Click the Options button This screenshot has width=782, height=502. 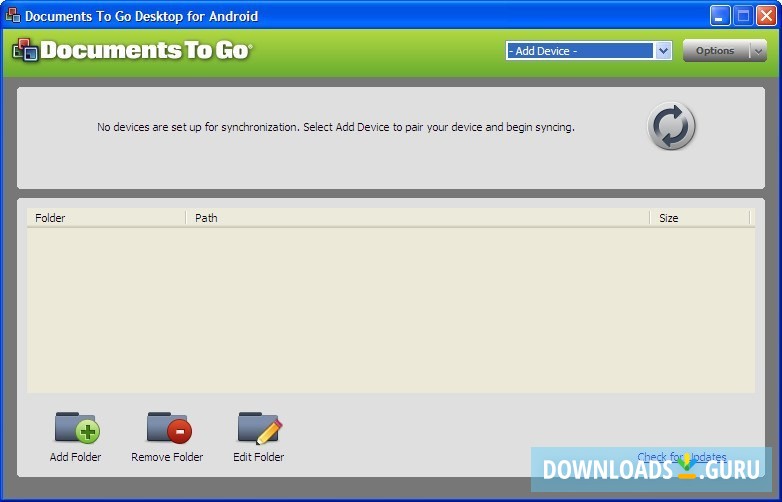[x=716, y=51]
